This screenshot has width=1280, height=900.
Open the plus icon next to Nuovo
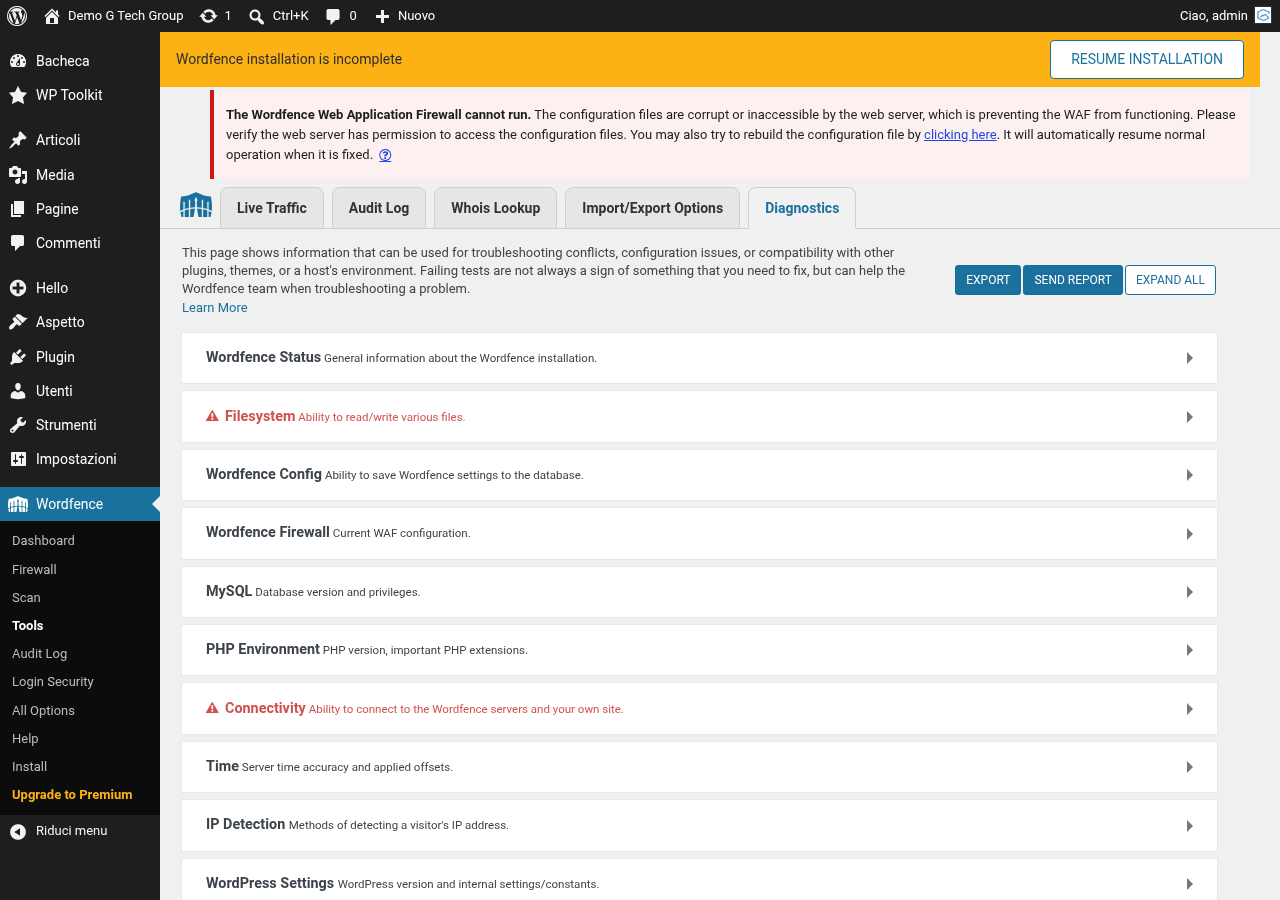pos(382,16)
